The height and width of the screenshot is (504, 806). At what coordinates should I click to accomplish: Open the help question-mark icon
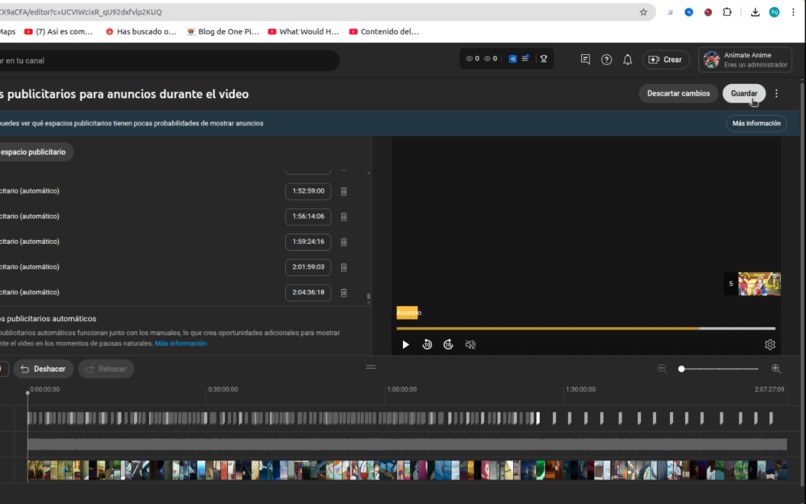(607, 60)
